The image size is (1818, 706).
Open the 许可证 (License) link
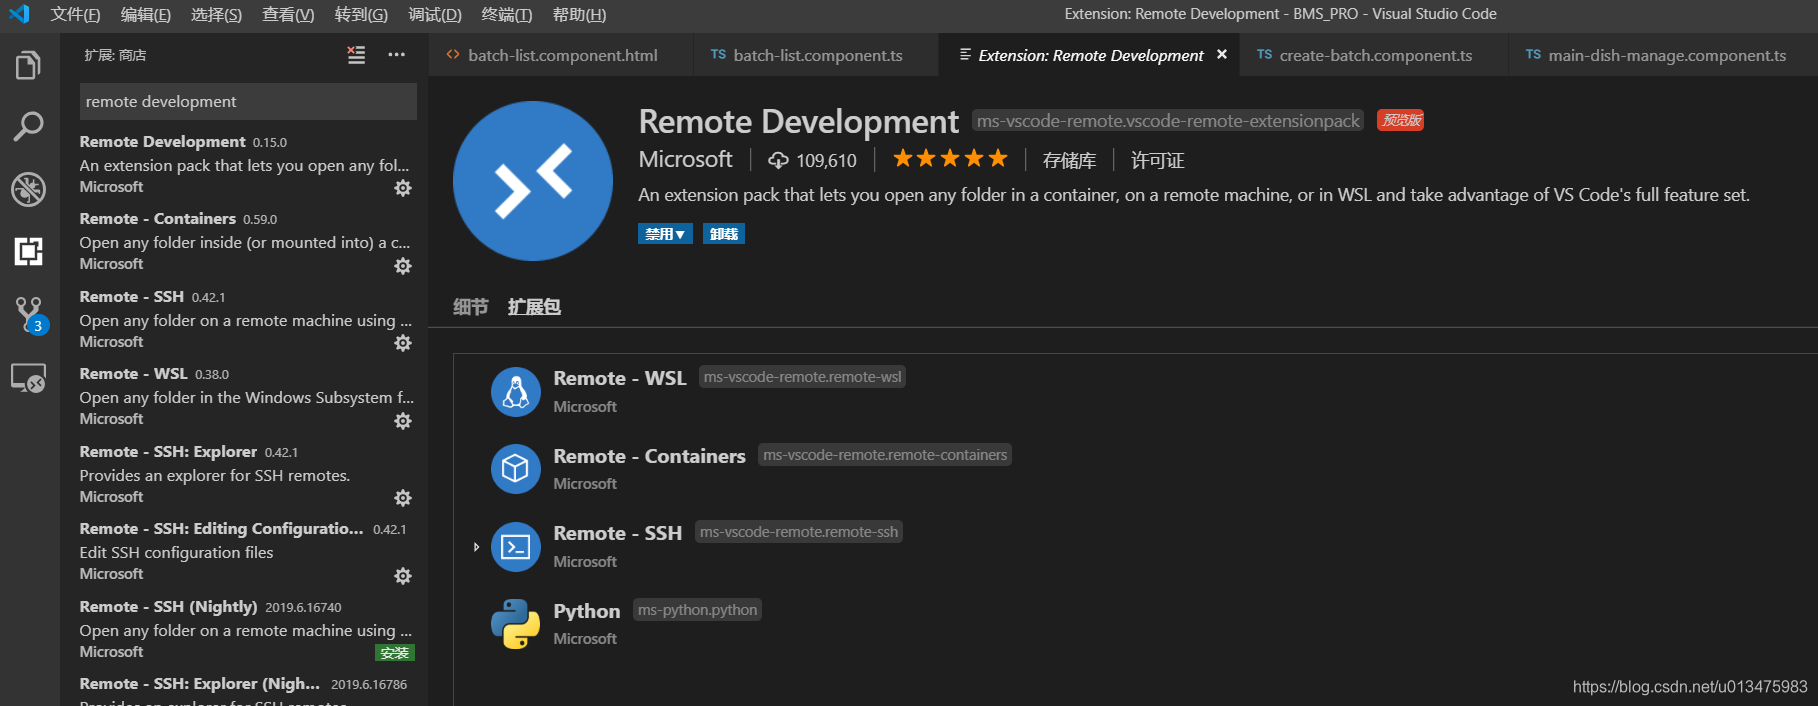click(1157, 160)
